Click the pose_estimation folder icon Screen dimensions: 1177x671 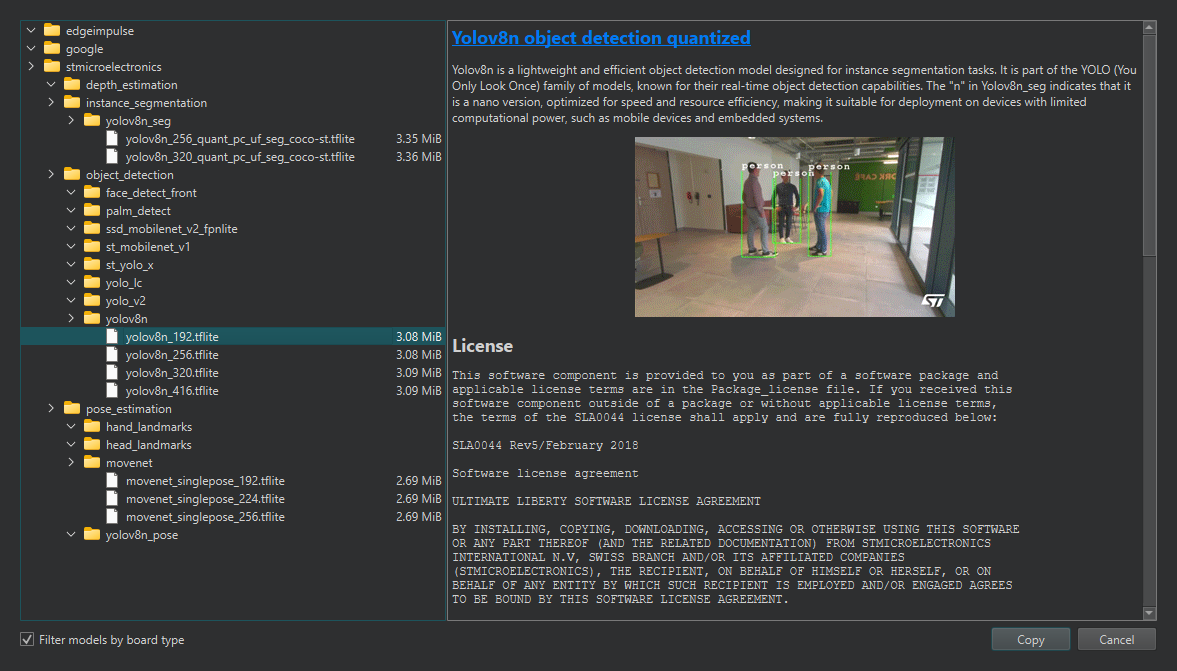point(72,409)
